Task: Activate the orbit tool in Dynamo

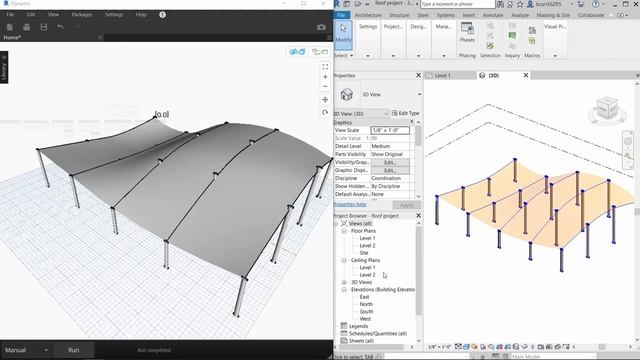Action: 325,112
